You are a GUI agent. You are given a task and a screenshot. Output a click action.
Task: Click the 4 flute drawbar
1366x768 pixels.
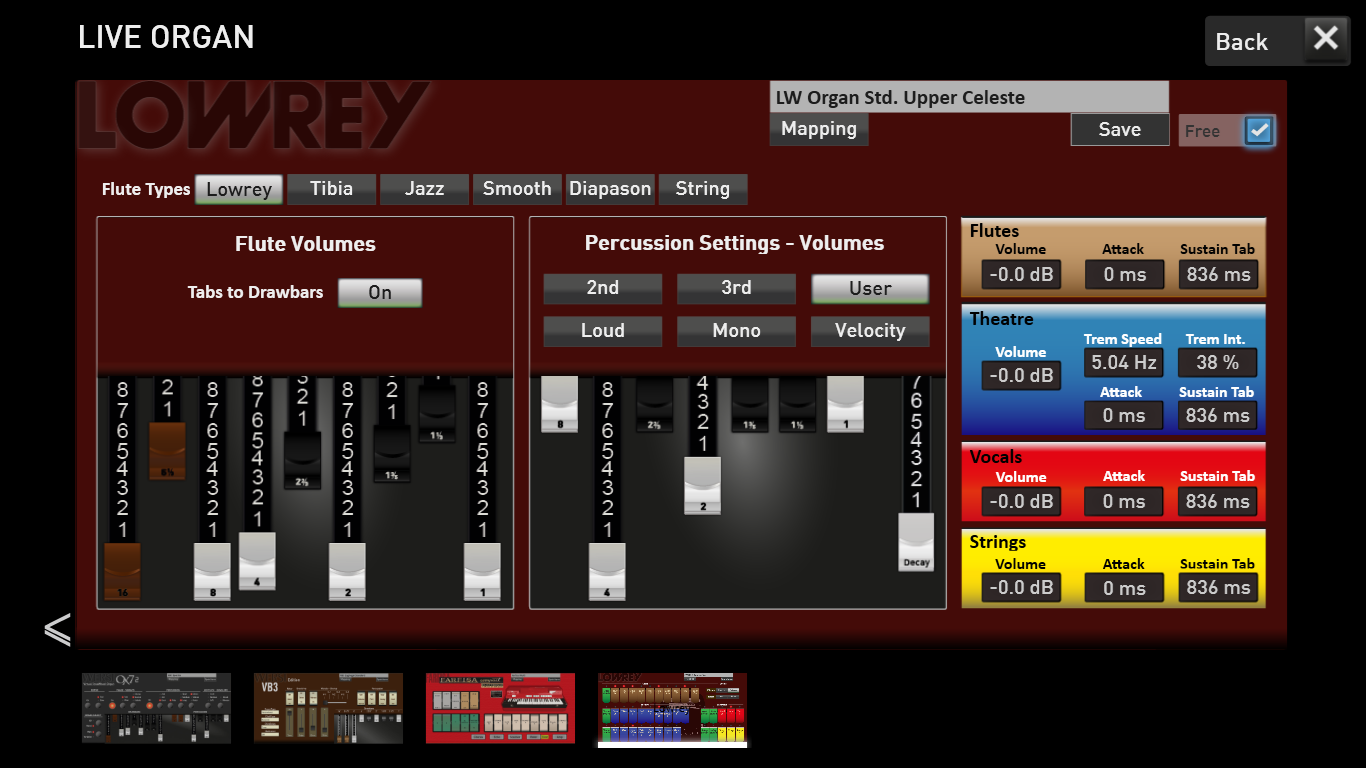257,561
